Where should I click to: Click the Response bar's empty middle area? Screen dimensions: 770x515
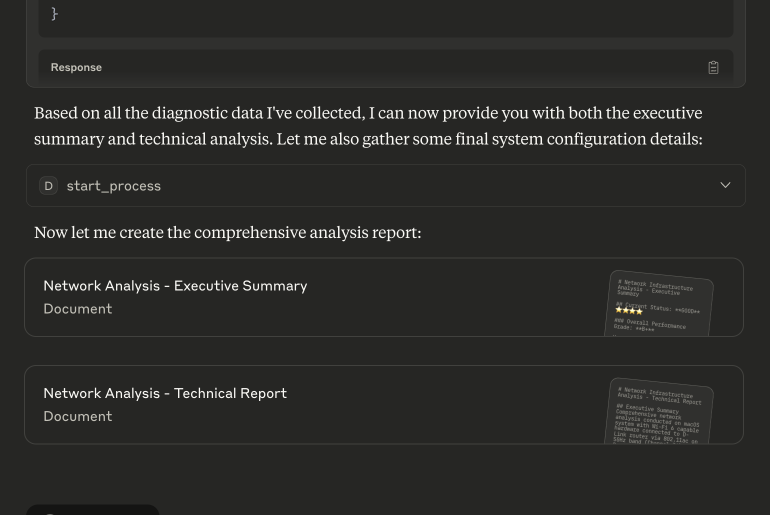pos(393,67)
